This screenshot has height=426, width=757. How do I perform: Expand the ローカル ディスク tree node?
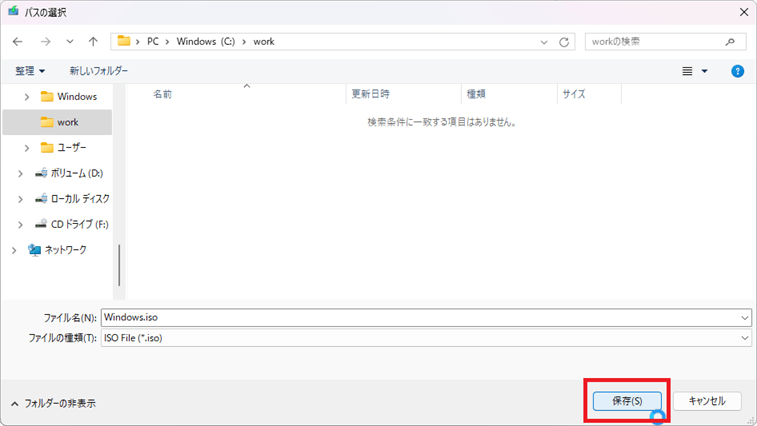tap(20, 199)
